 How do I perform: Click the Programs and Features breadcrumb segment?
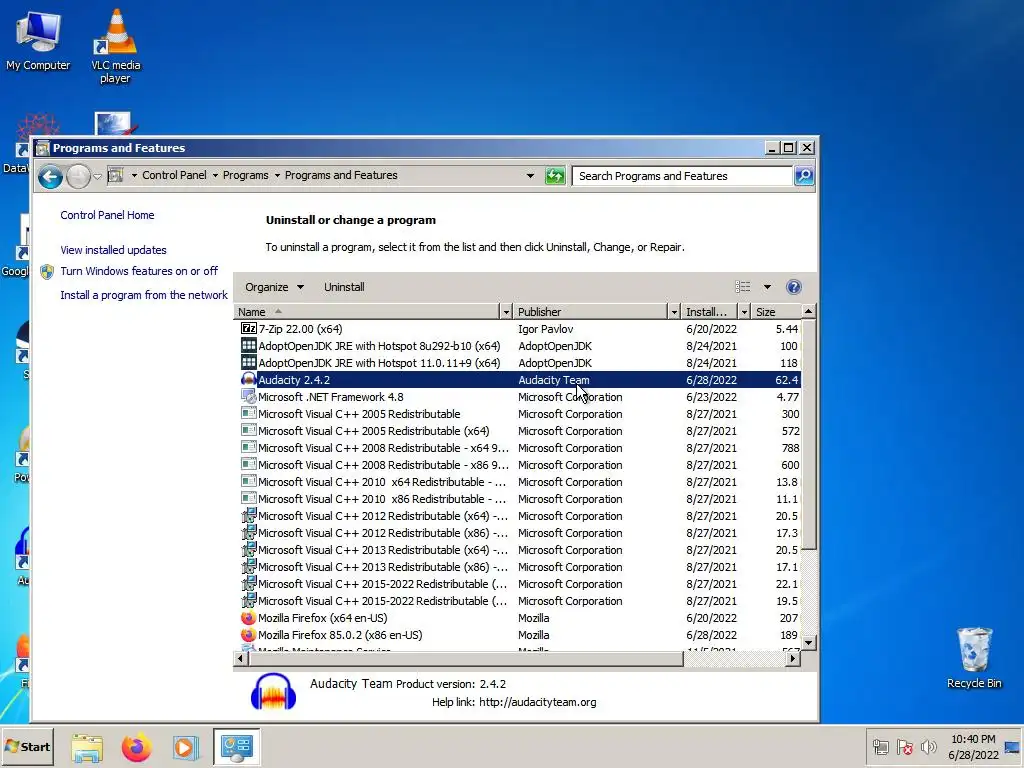coord(341,175)
